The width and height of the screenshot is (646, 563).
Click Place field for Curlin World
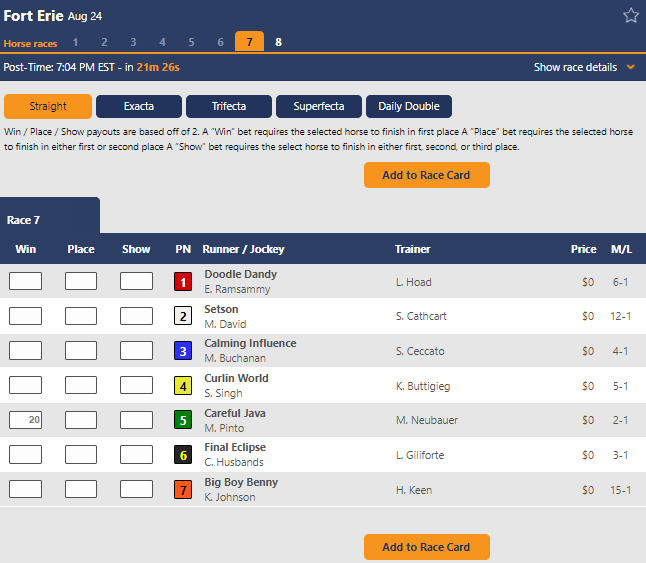pos(81,385)
